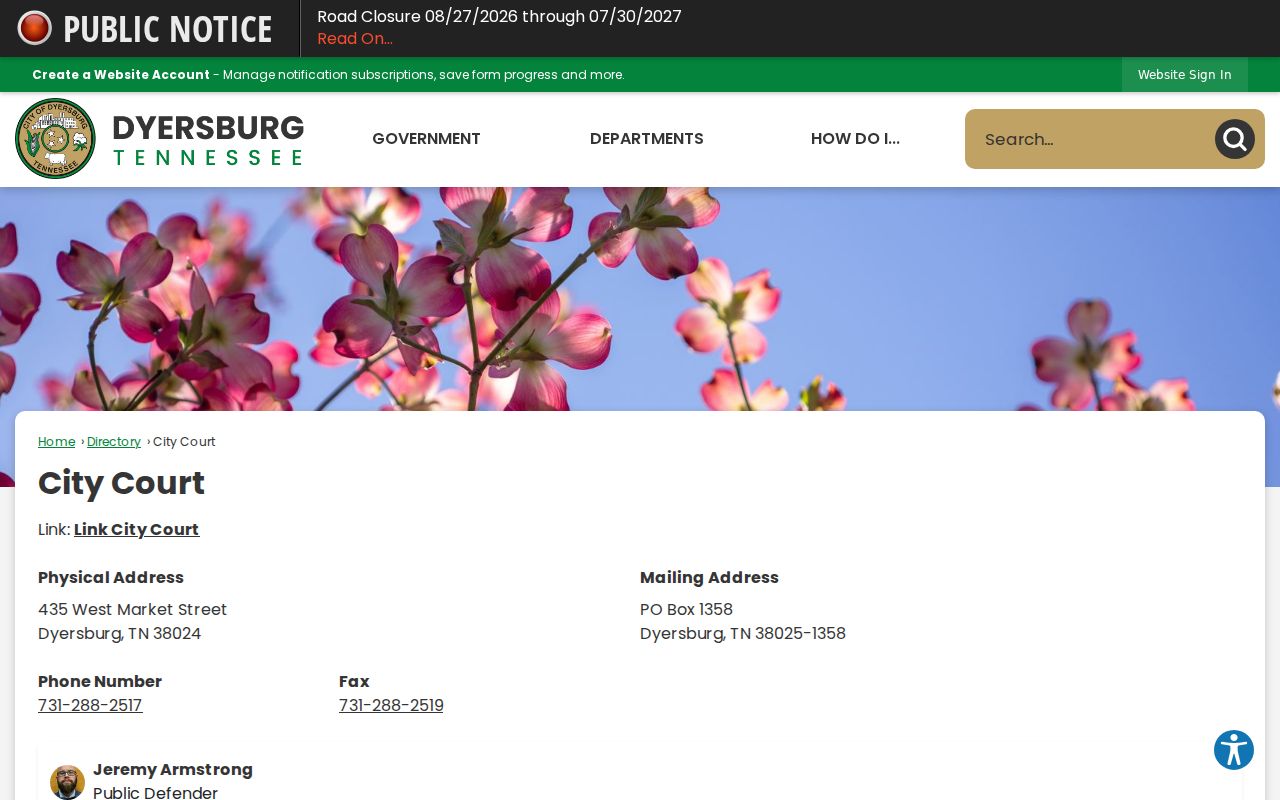Click the Dyersburg Tennessee title text
The image size is (1280, 800).
coord(208,139)
